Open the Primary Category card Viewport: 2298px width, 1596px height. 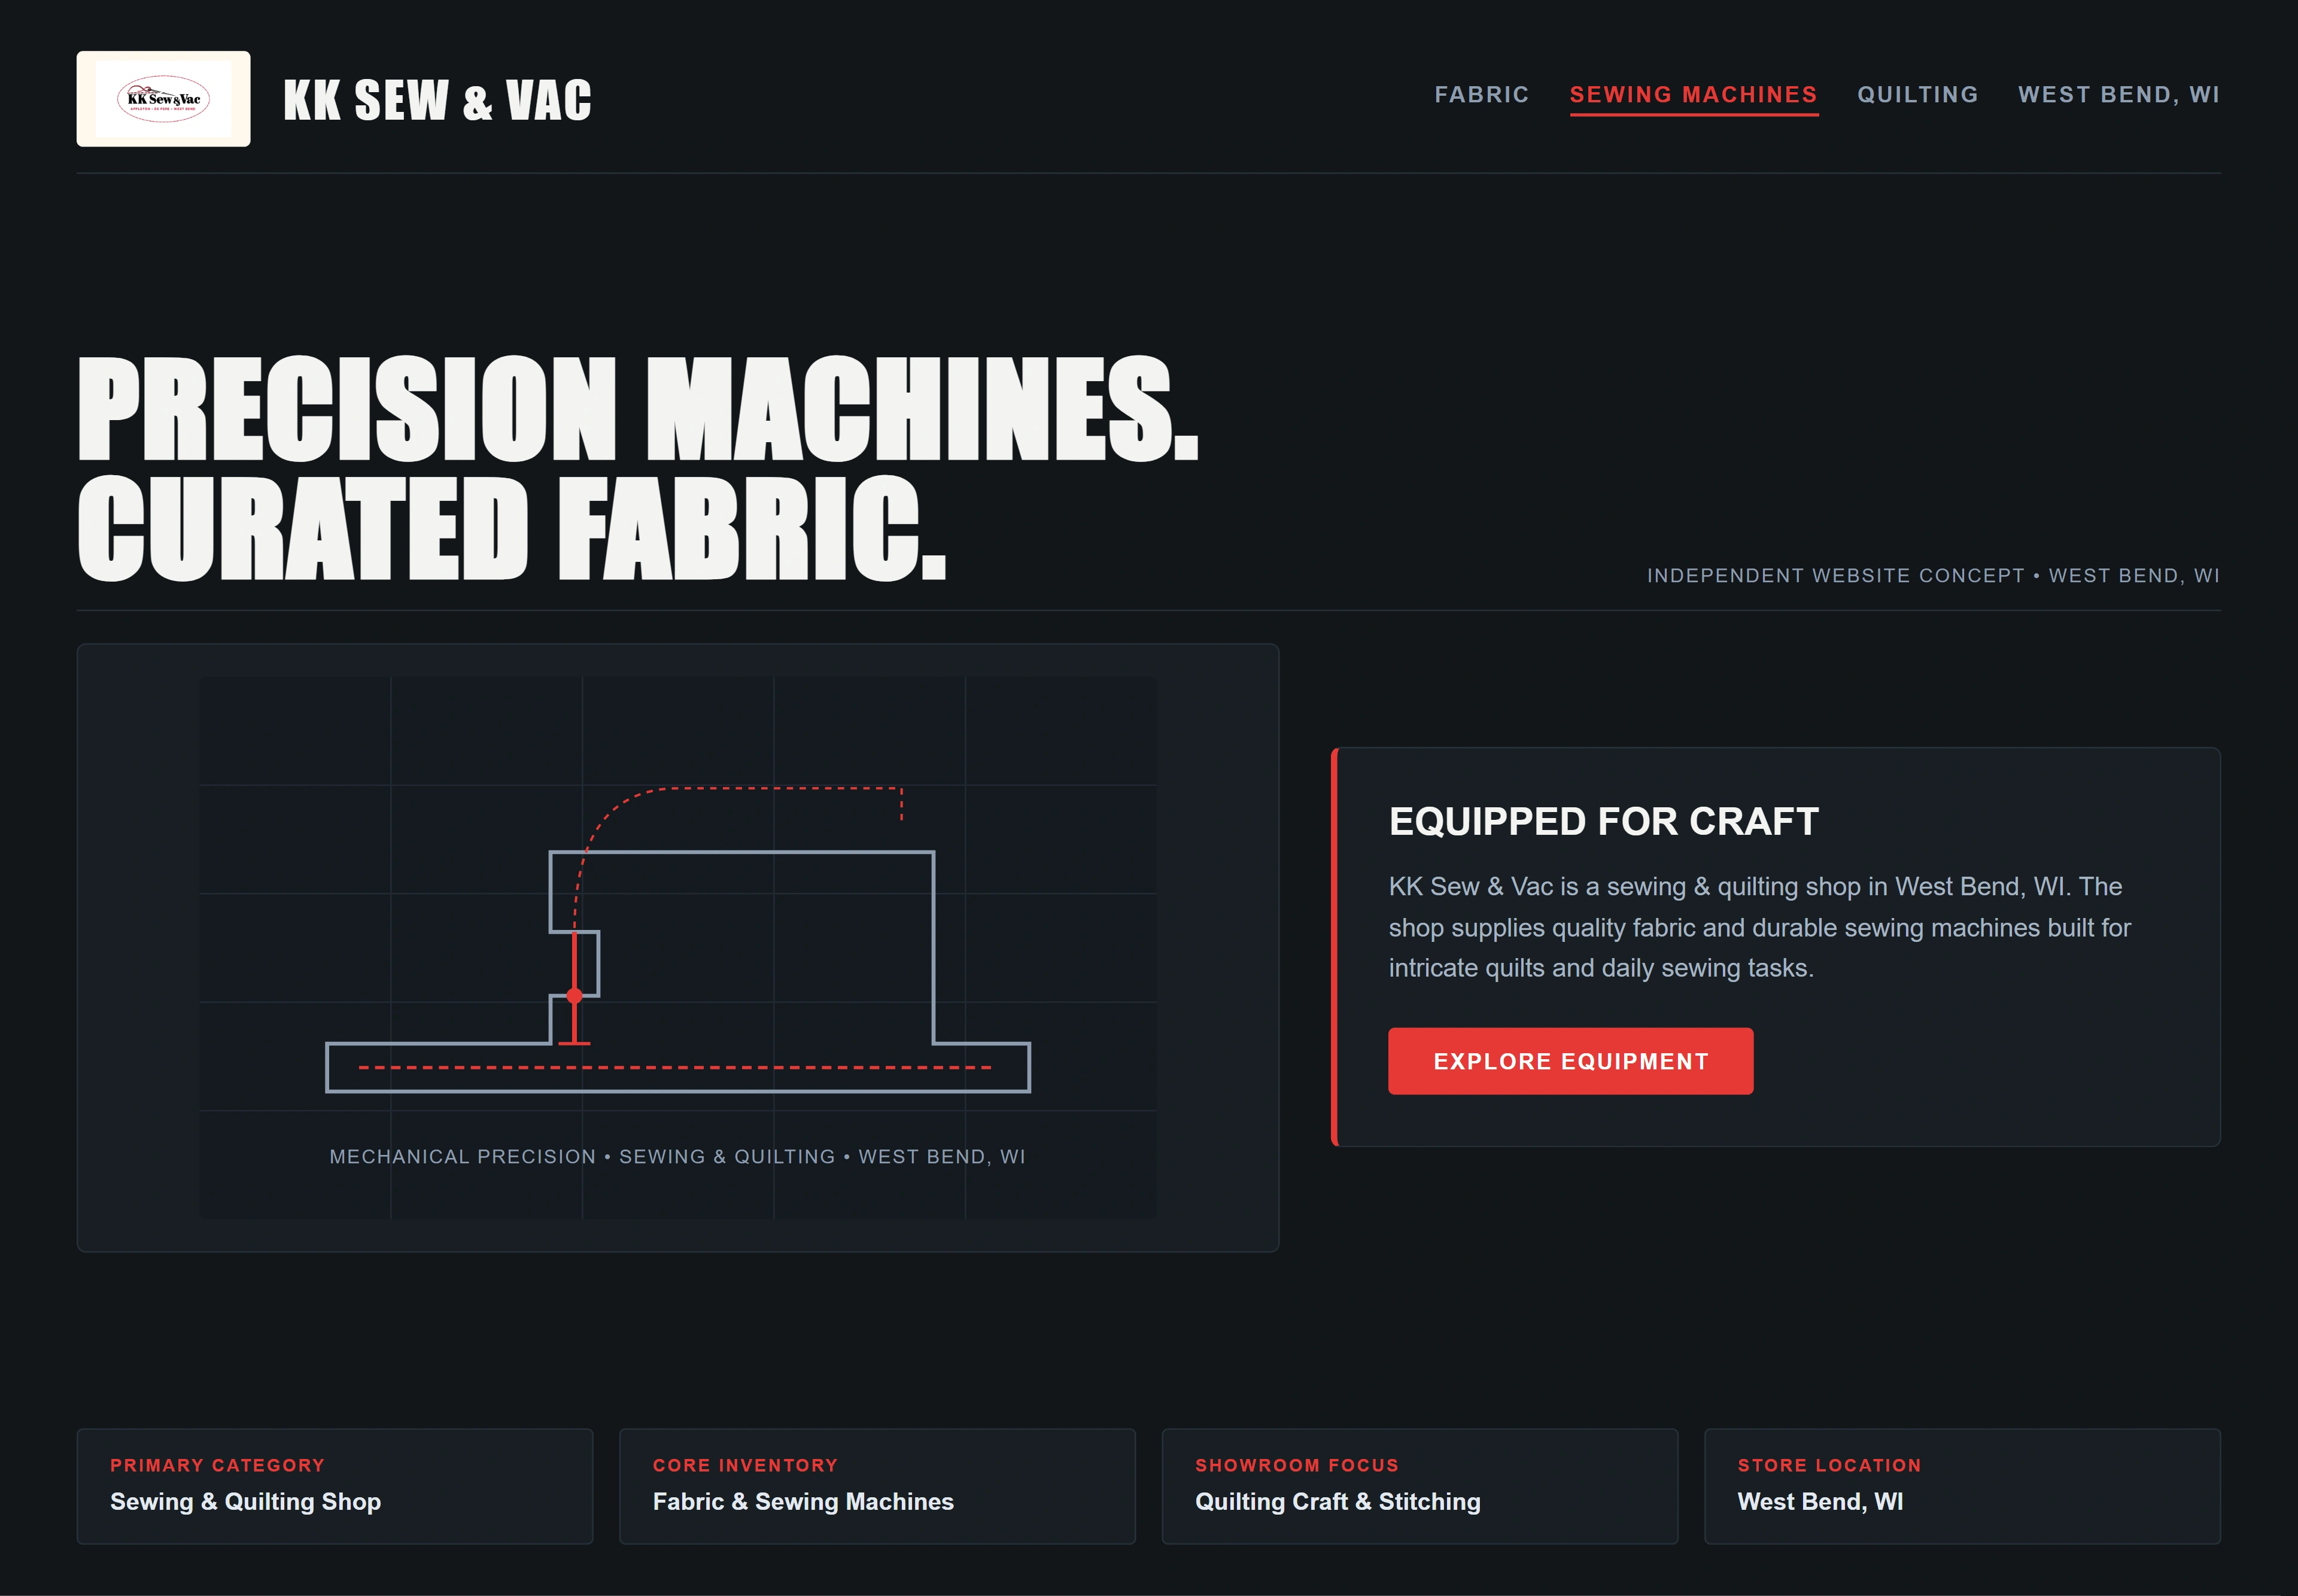(335, 1486)
